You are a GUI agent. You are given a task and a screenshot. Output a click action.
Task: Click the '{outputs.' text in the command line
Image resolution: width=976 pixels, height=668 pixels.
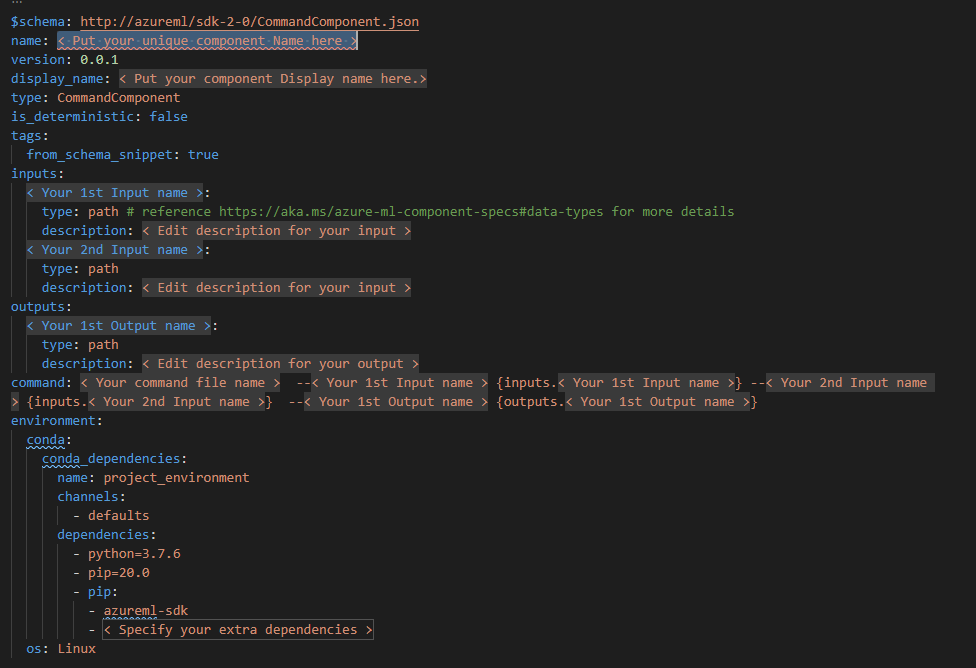pyautogui.click(x=530, y=402)
